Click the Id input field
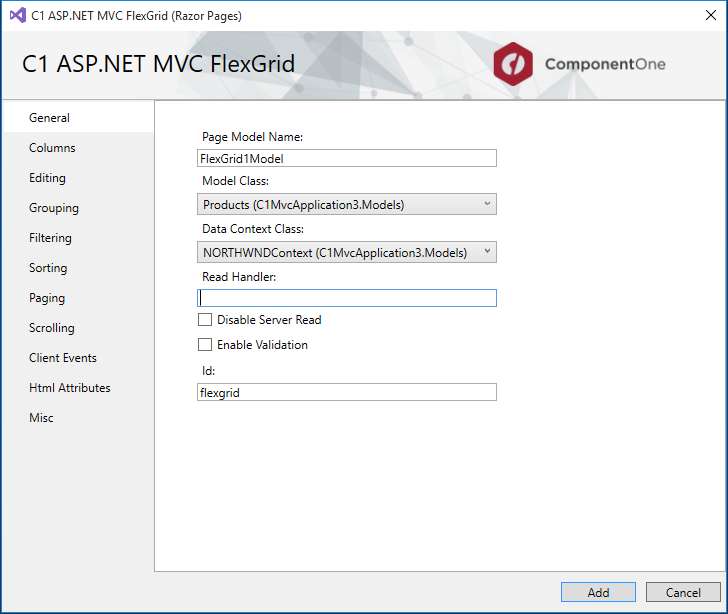The image size is (728, 614). click(347, 392)
